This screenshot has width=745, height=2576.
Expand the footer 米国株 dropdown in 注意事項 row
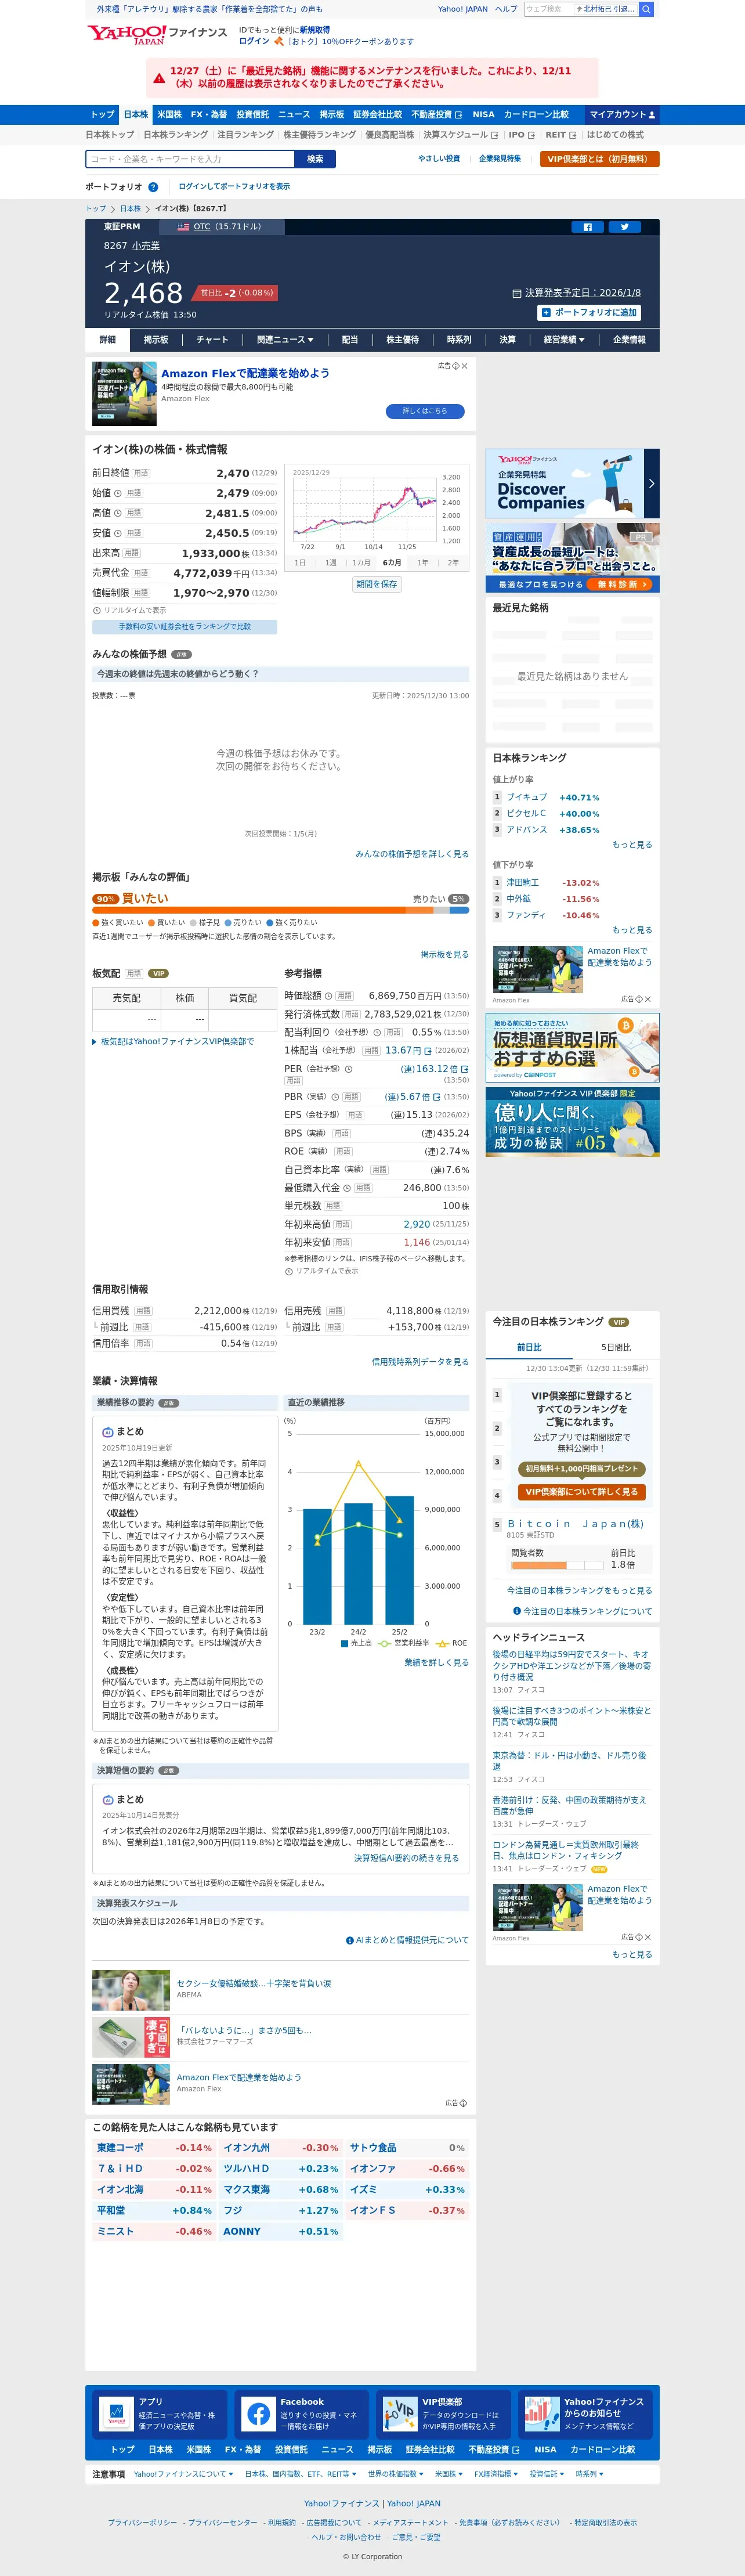tap(449, 2474)
